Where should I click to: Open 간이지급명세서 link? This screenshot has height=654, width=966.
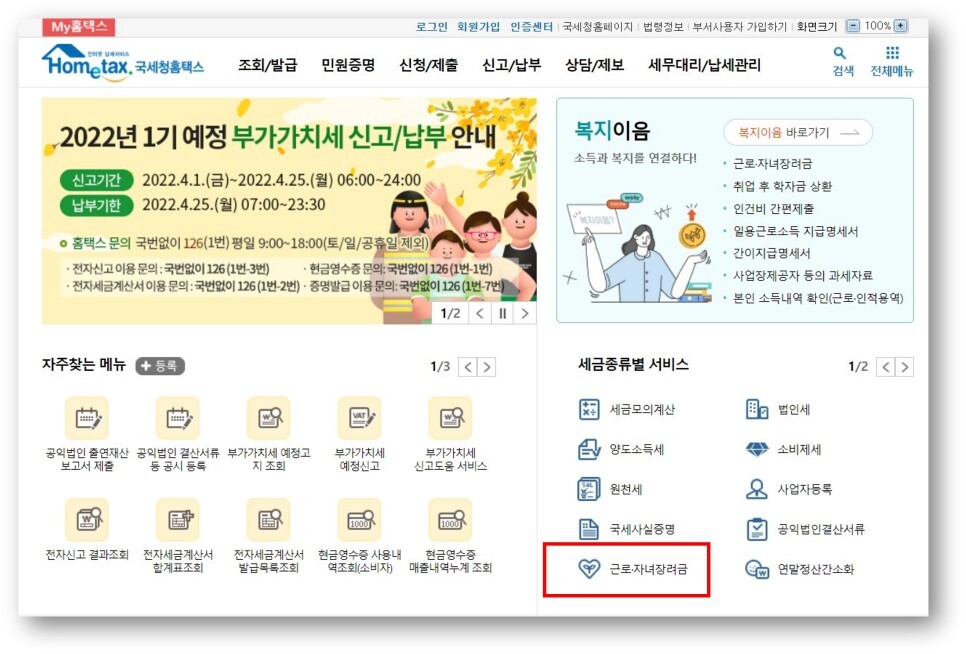coord(771,253)
